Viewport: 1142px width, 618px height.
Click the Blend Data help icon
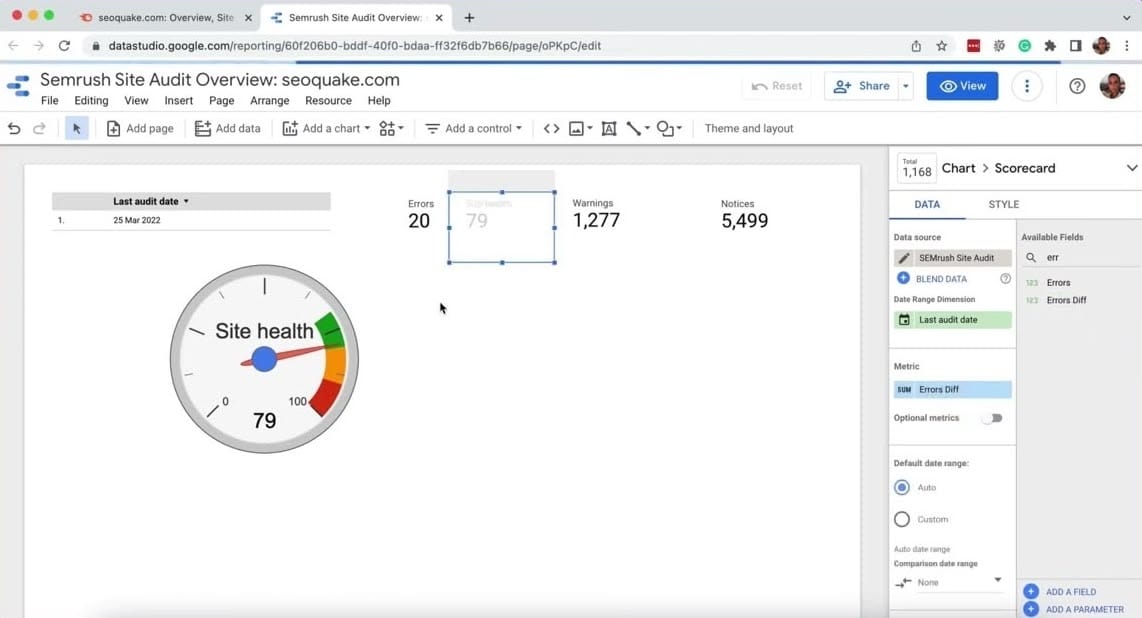pos(1005,279)
